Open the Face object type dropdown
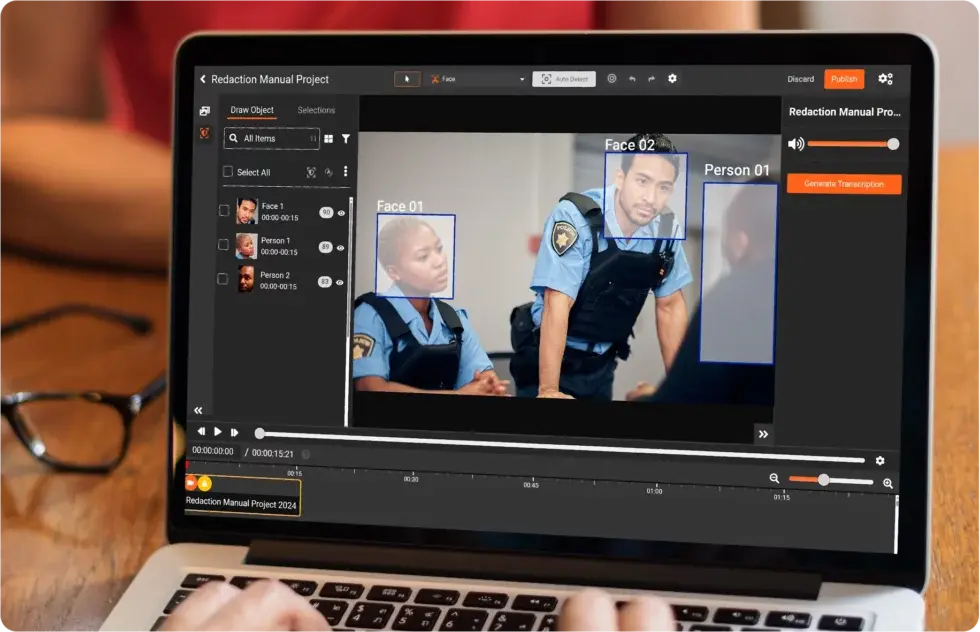 (477, 79)
